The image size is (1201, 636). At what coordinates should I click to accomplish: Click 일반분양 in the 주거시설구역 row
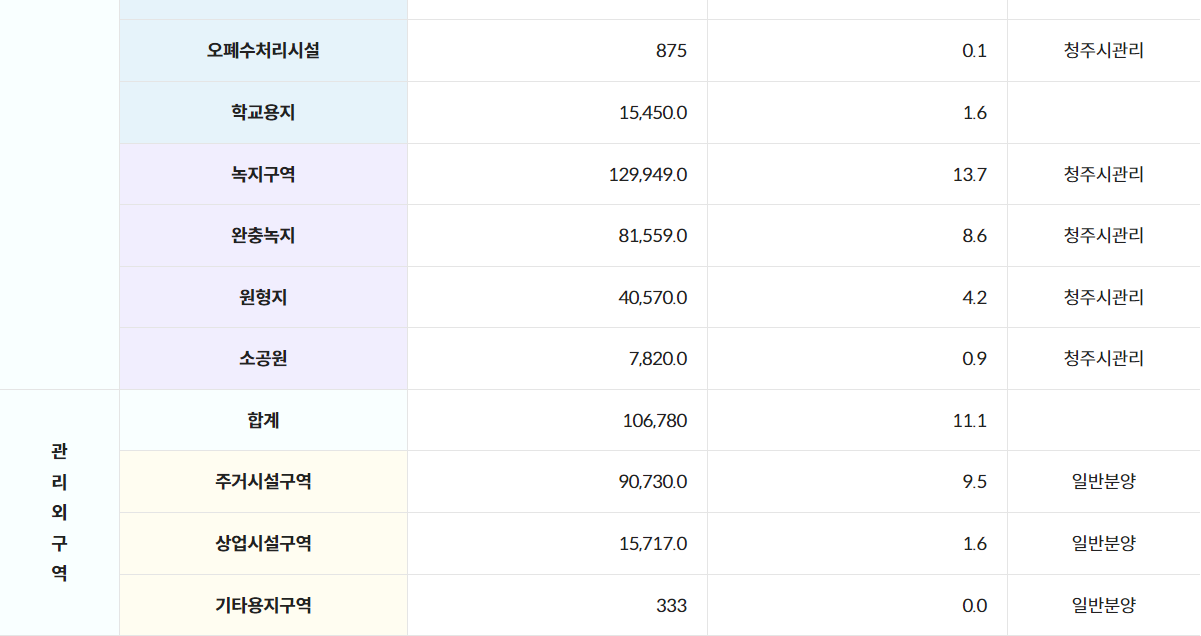tap(1103, 482)
